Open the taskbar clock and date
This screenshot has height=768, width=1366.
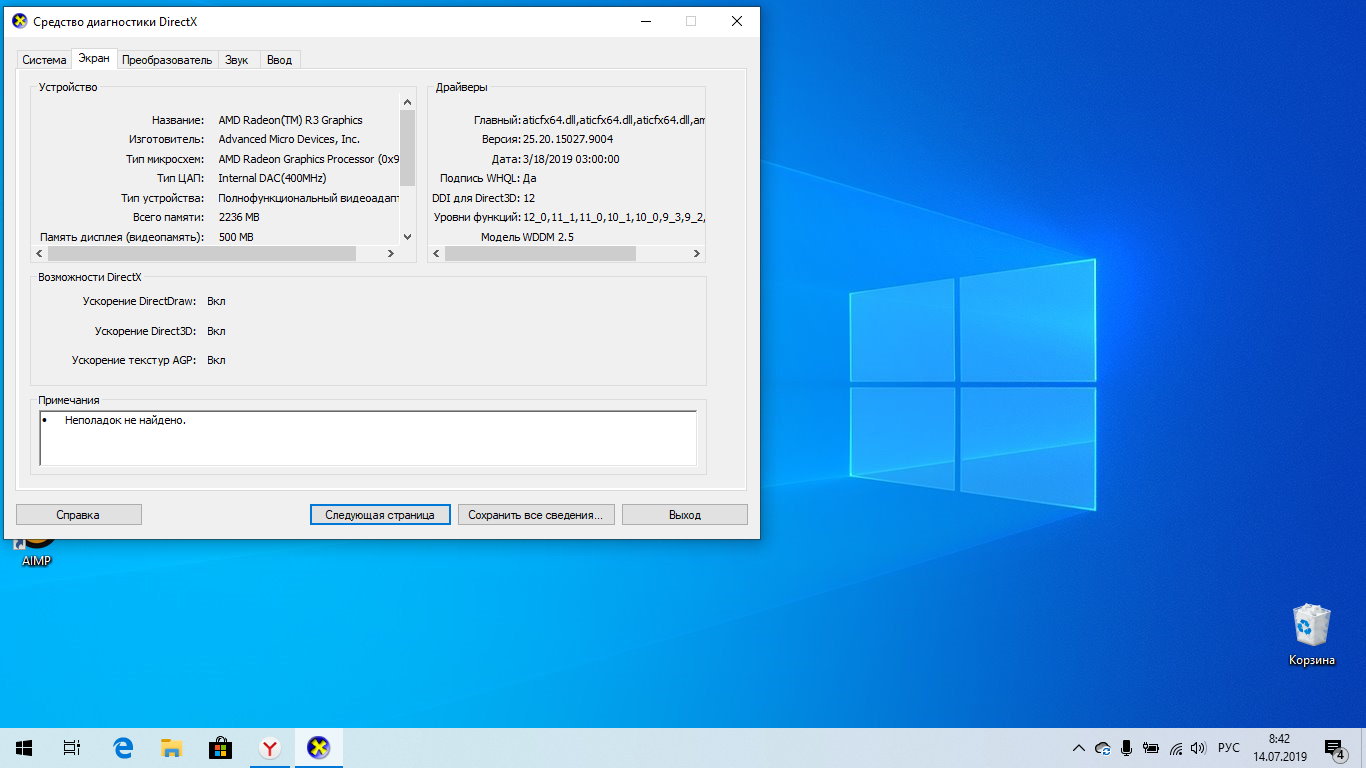(x=1279, y=748)
